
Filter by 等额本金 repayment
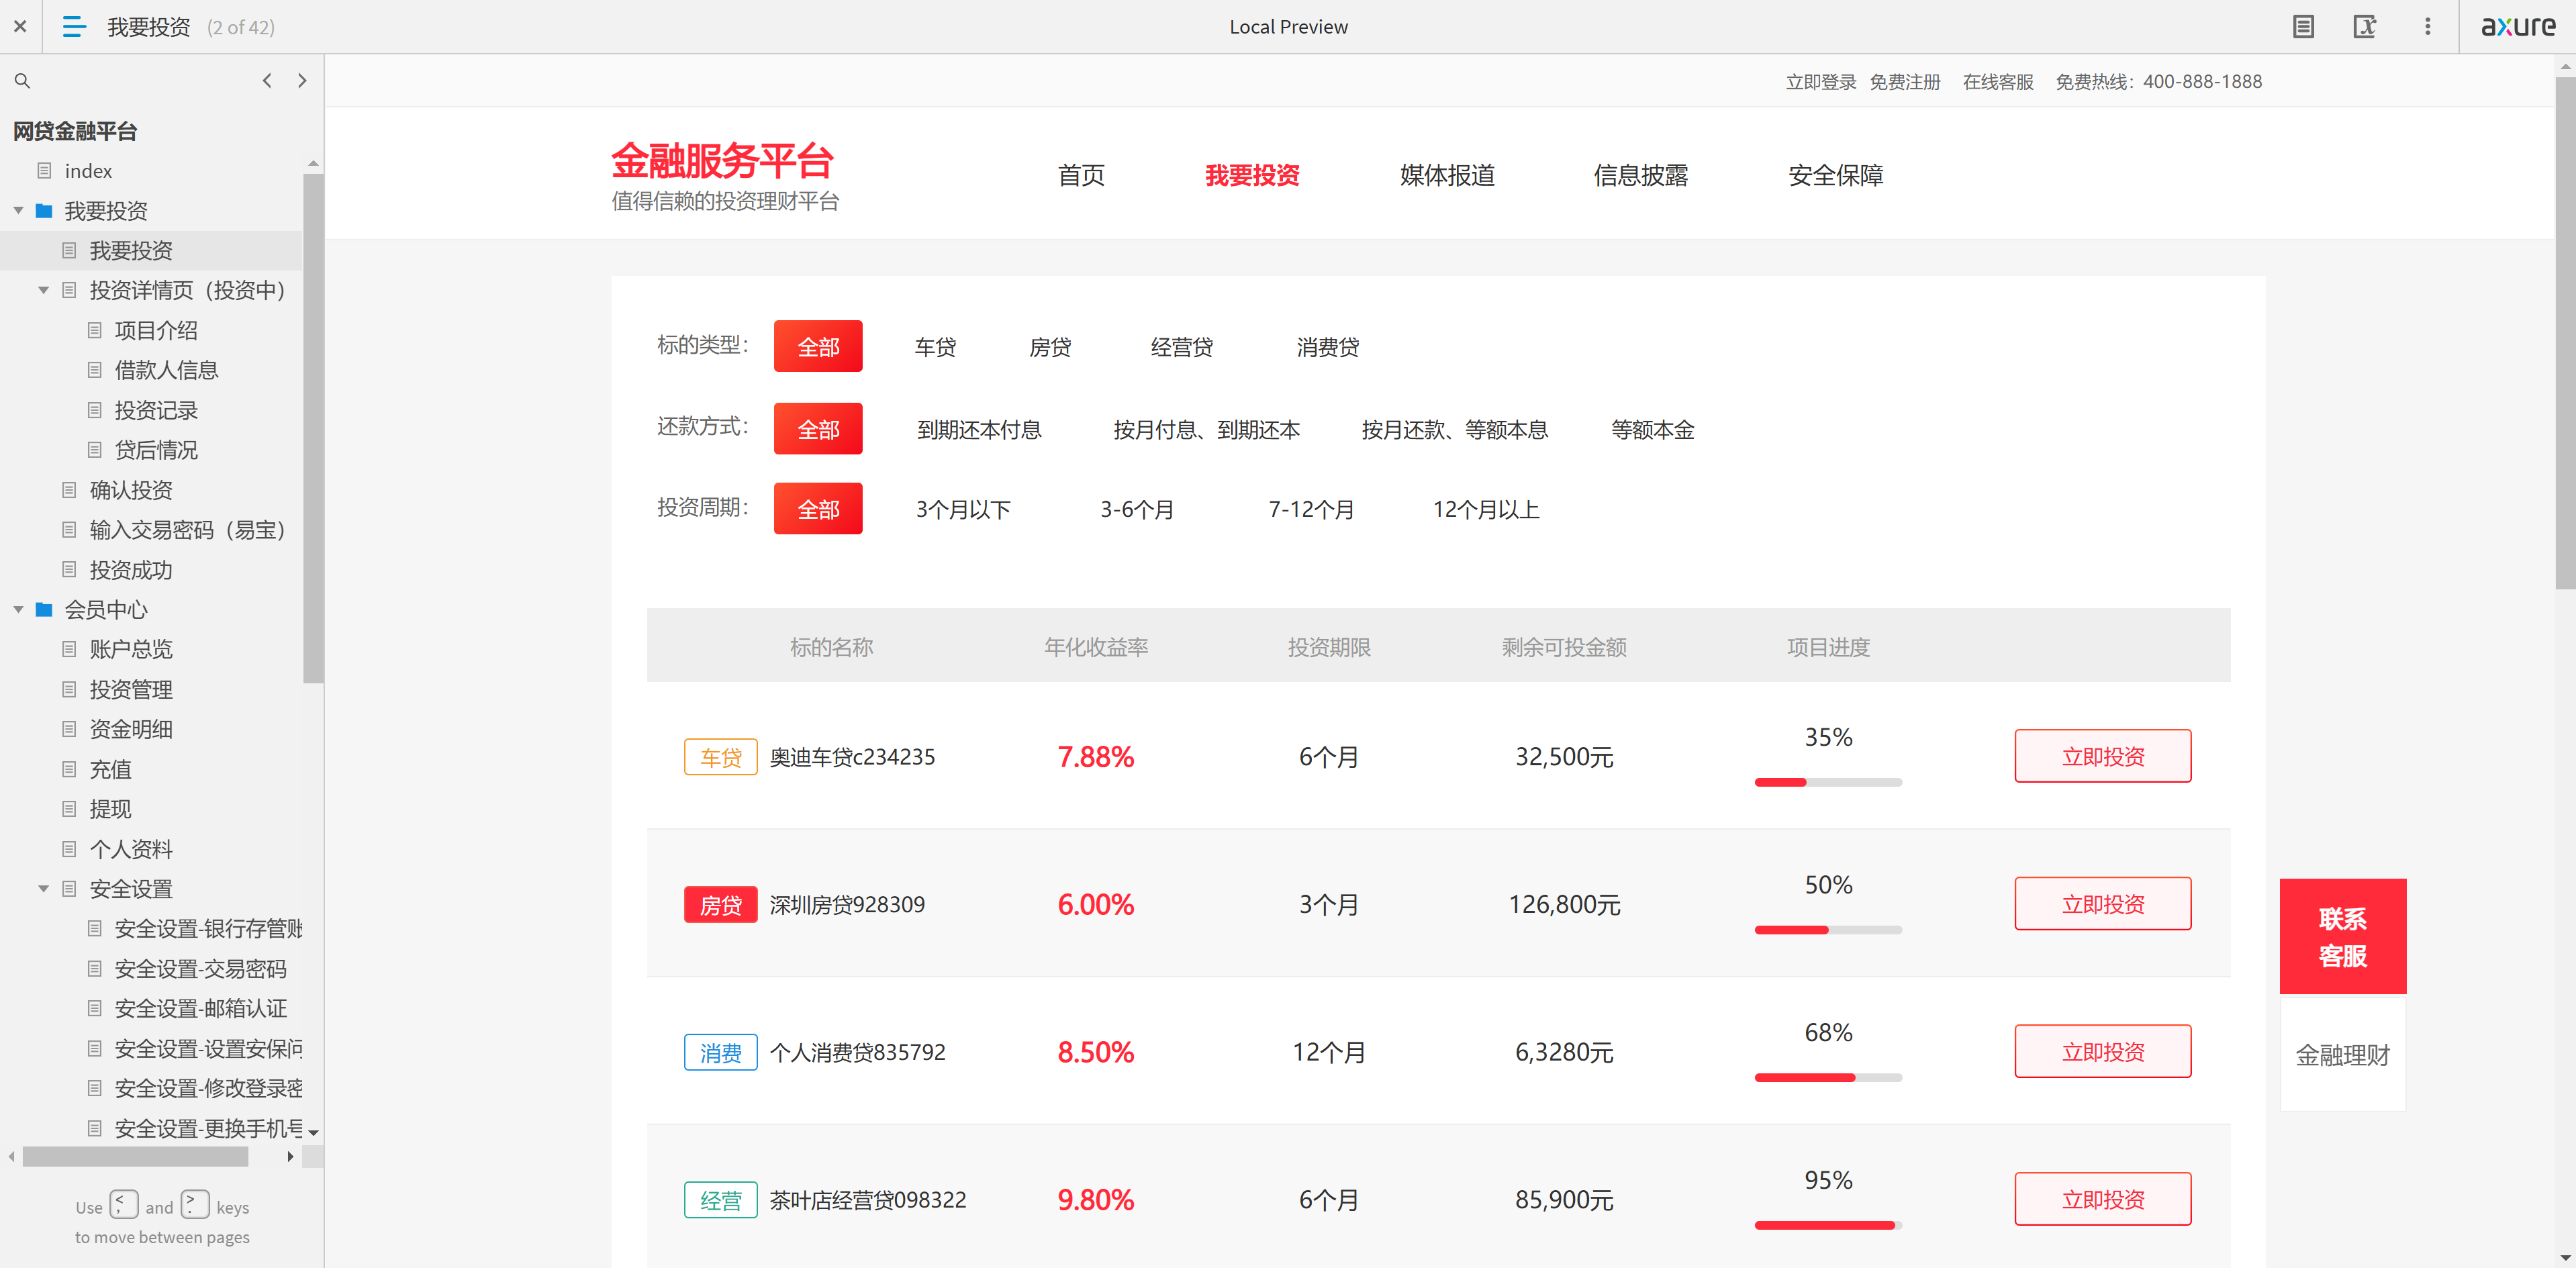click(x=1653, y=430)
